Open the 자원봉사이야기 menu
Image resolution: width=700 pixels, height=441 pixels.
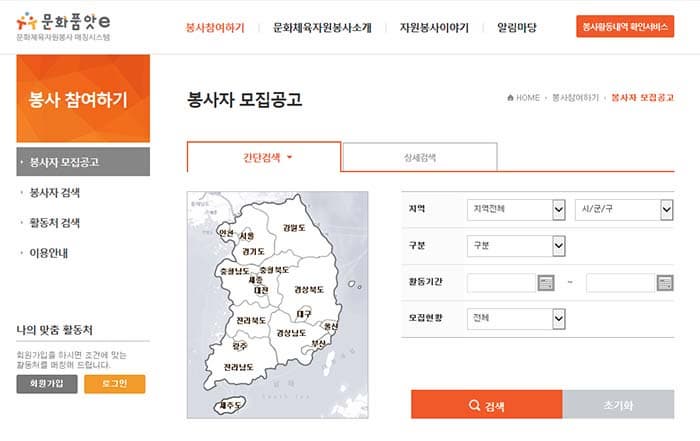[434, 28]
